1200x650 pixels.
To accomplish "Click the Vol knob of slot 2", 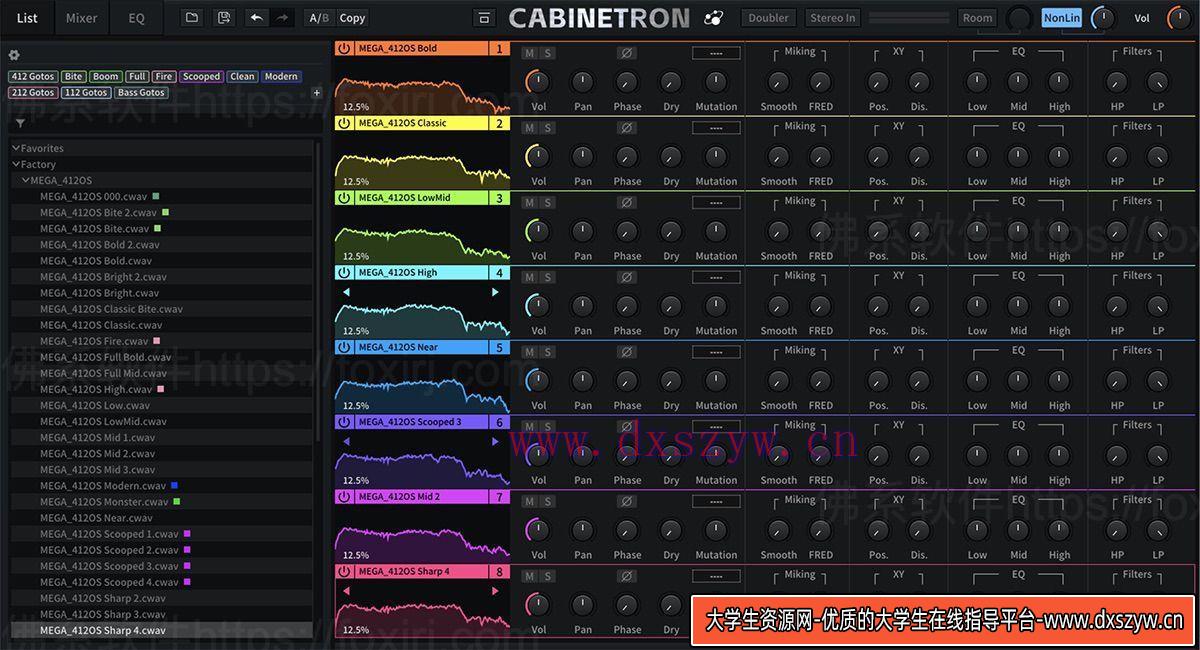I will (538, 157).
